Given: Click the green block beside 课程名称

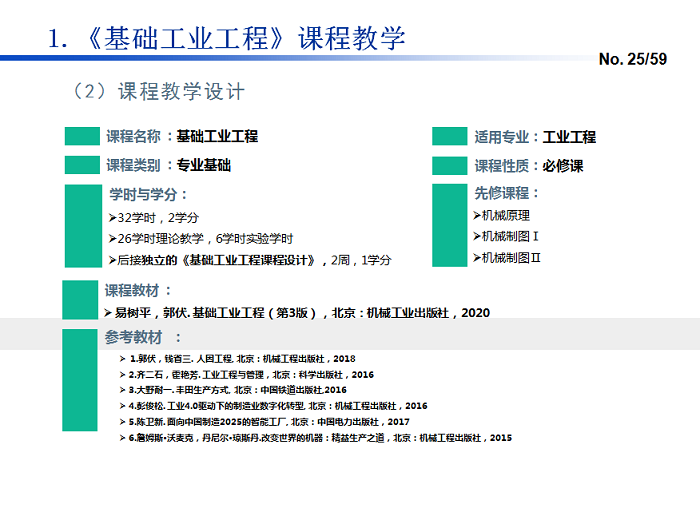Looking at the screenshot, I should click(82, 137).
